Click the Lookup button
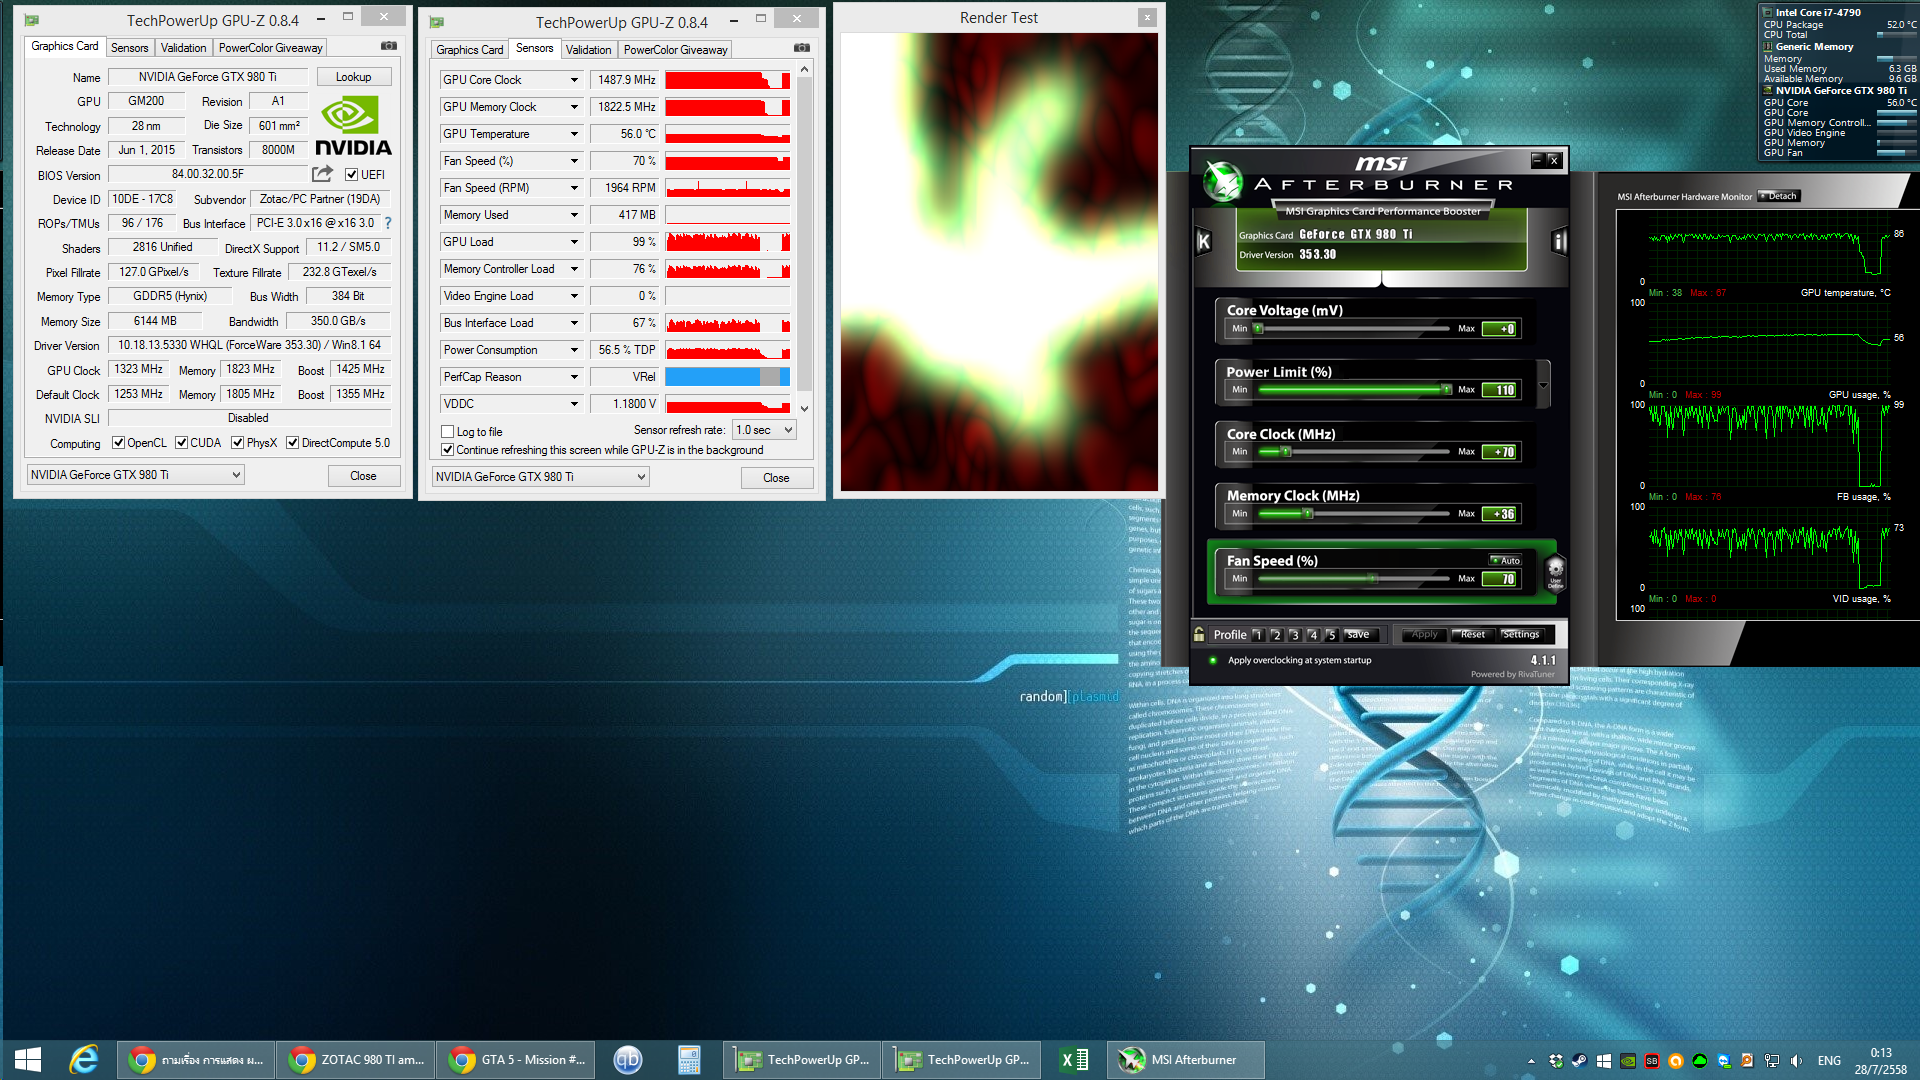The height and width of the screenshot is (1080, 1920). (x=353, y=77)
